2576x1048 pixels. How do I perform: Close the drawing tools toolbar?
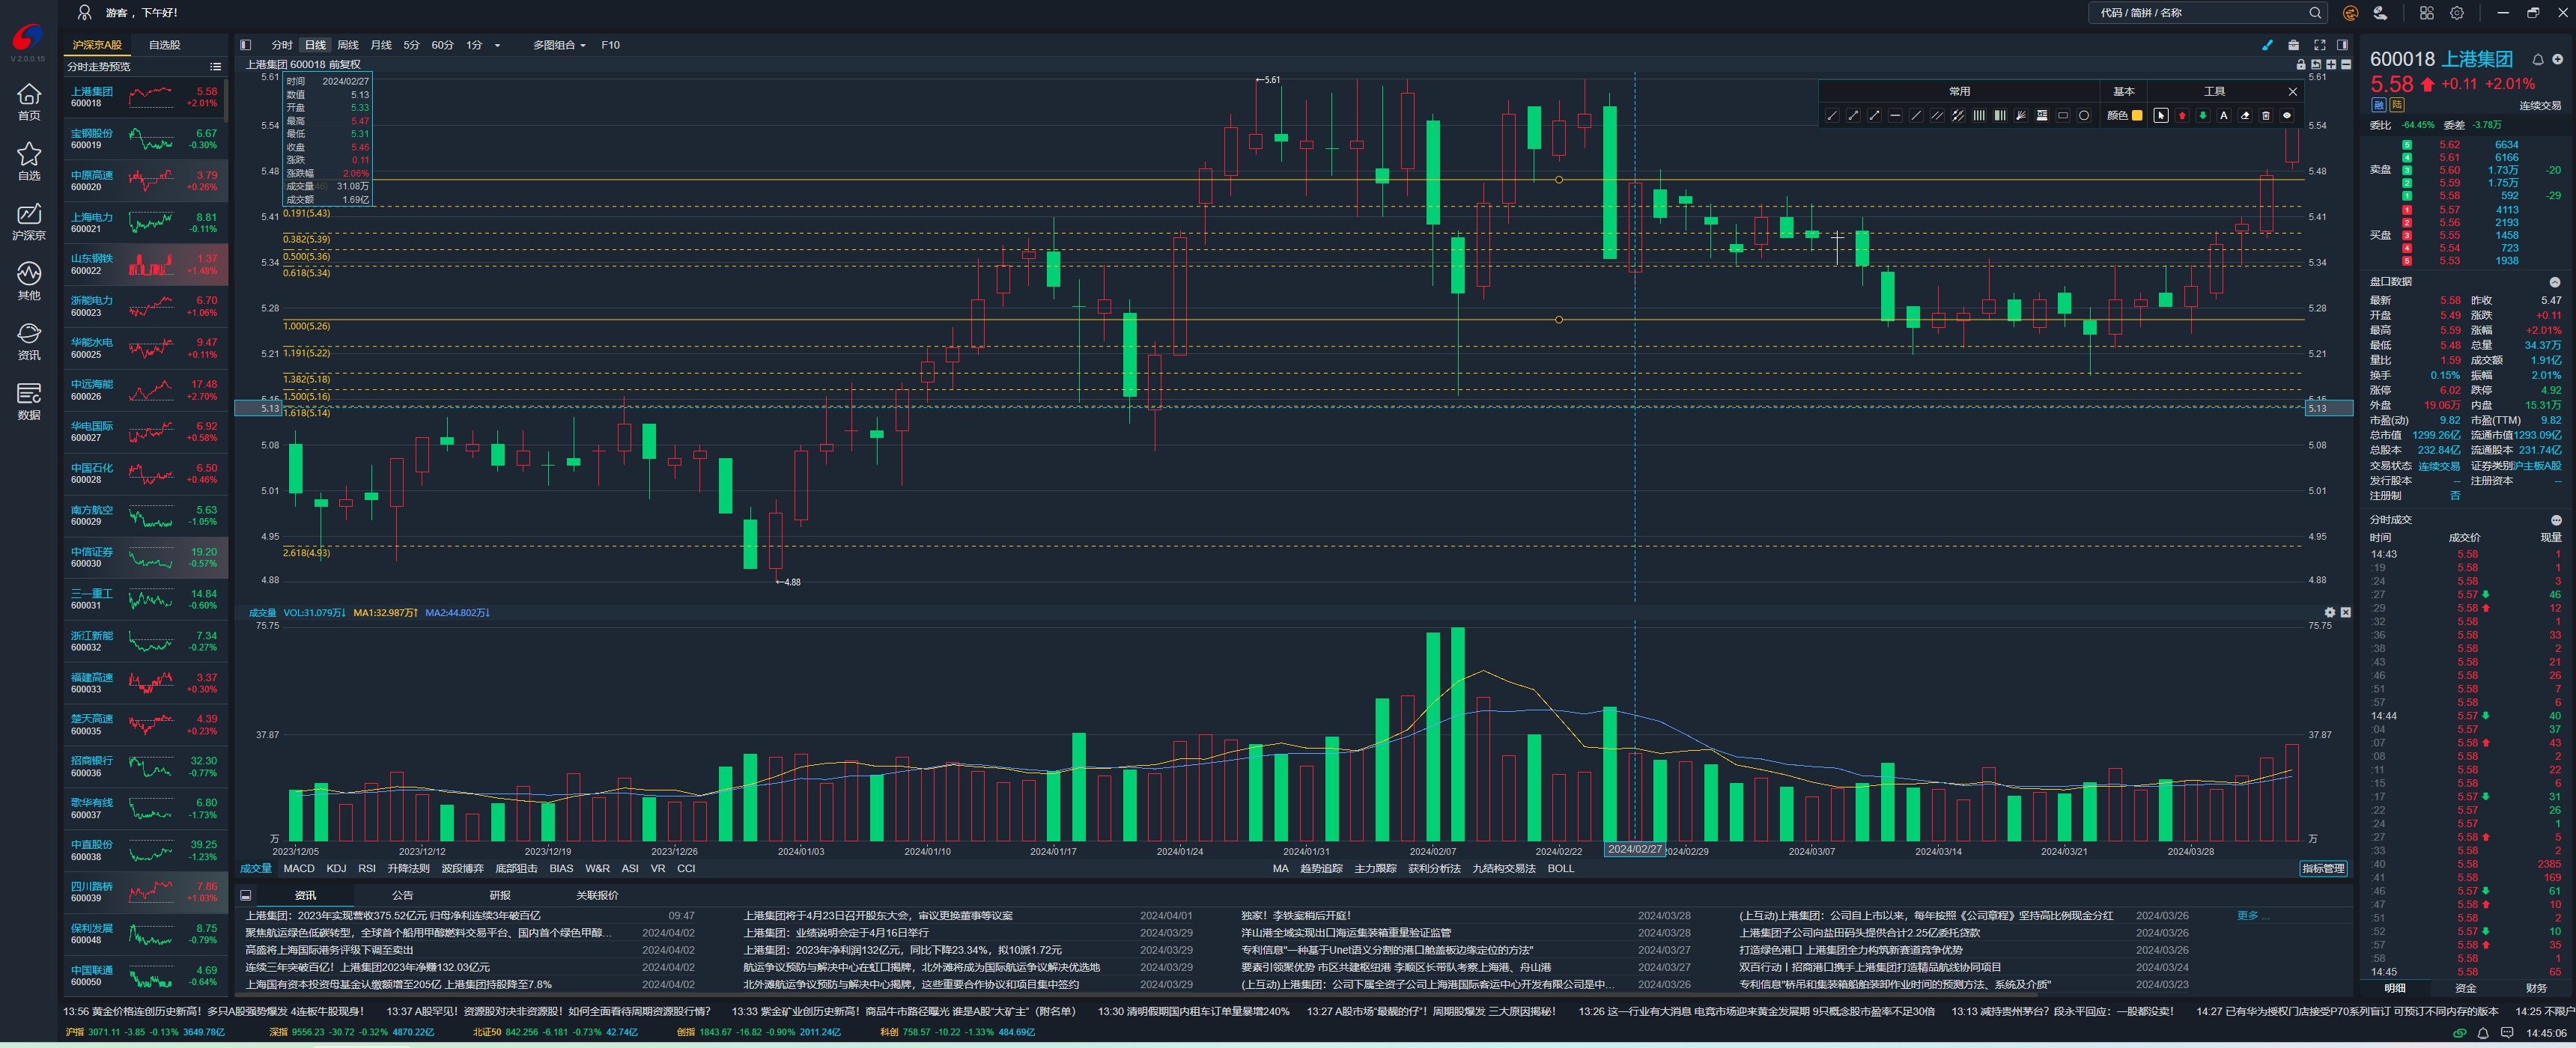pos(2293,92)
